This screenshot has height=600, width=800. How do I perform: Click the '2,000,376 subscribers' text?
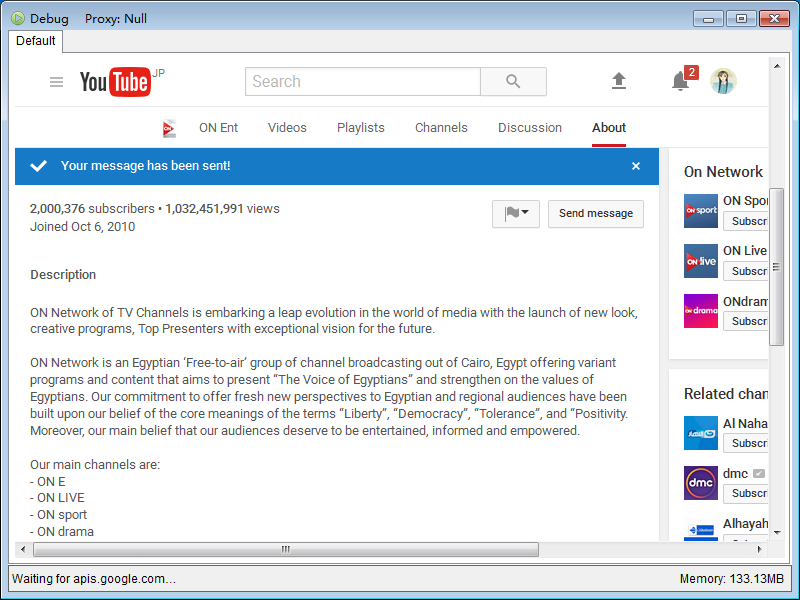(x=92, y=209)
